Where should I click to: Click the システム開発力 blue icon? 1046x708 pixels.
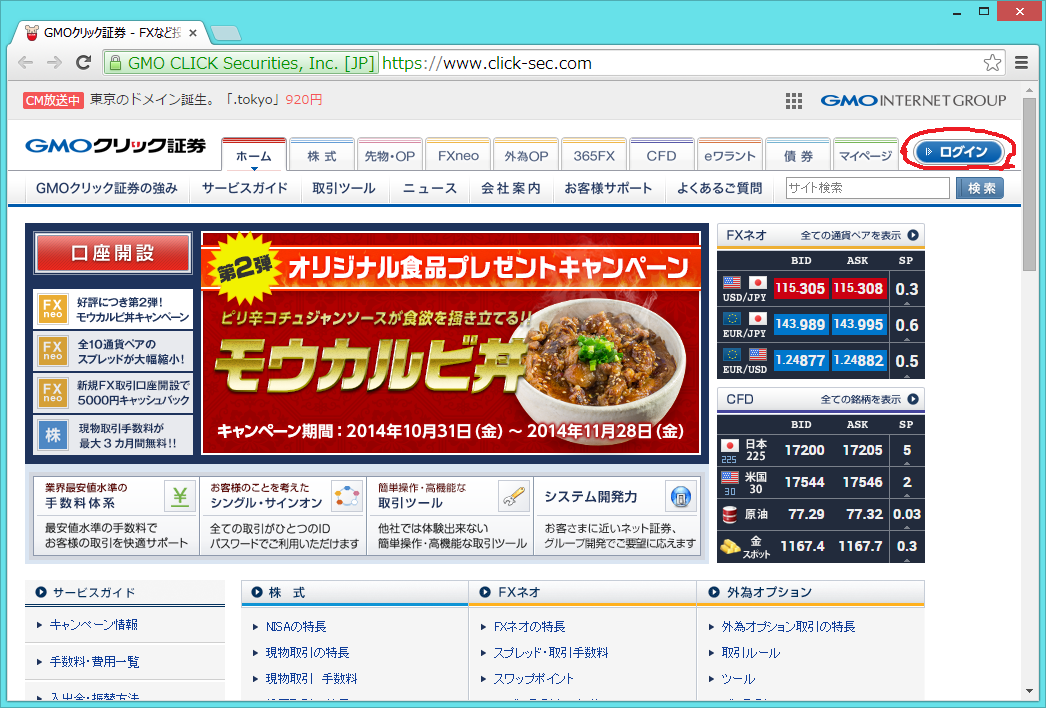point(681,496)
